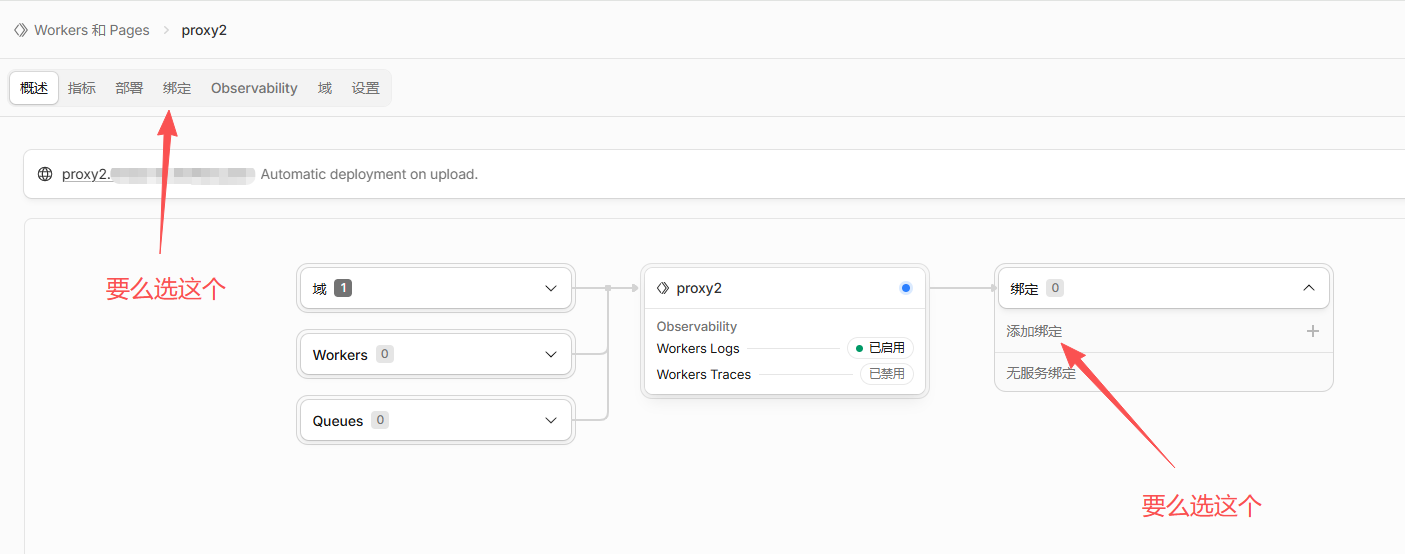This screenshot has height=554, width=1405.
Task: Click the Workers Traces 已禁用 badge
Action: 886,374
